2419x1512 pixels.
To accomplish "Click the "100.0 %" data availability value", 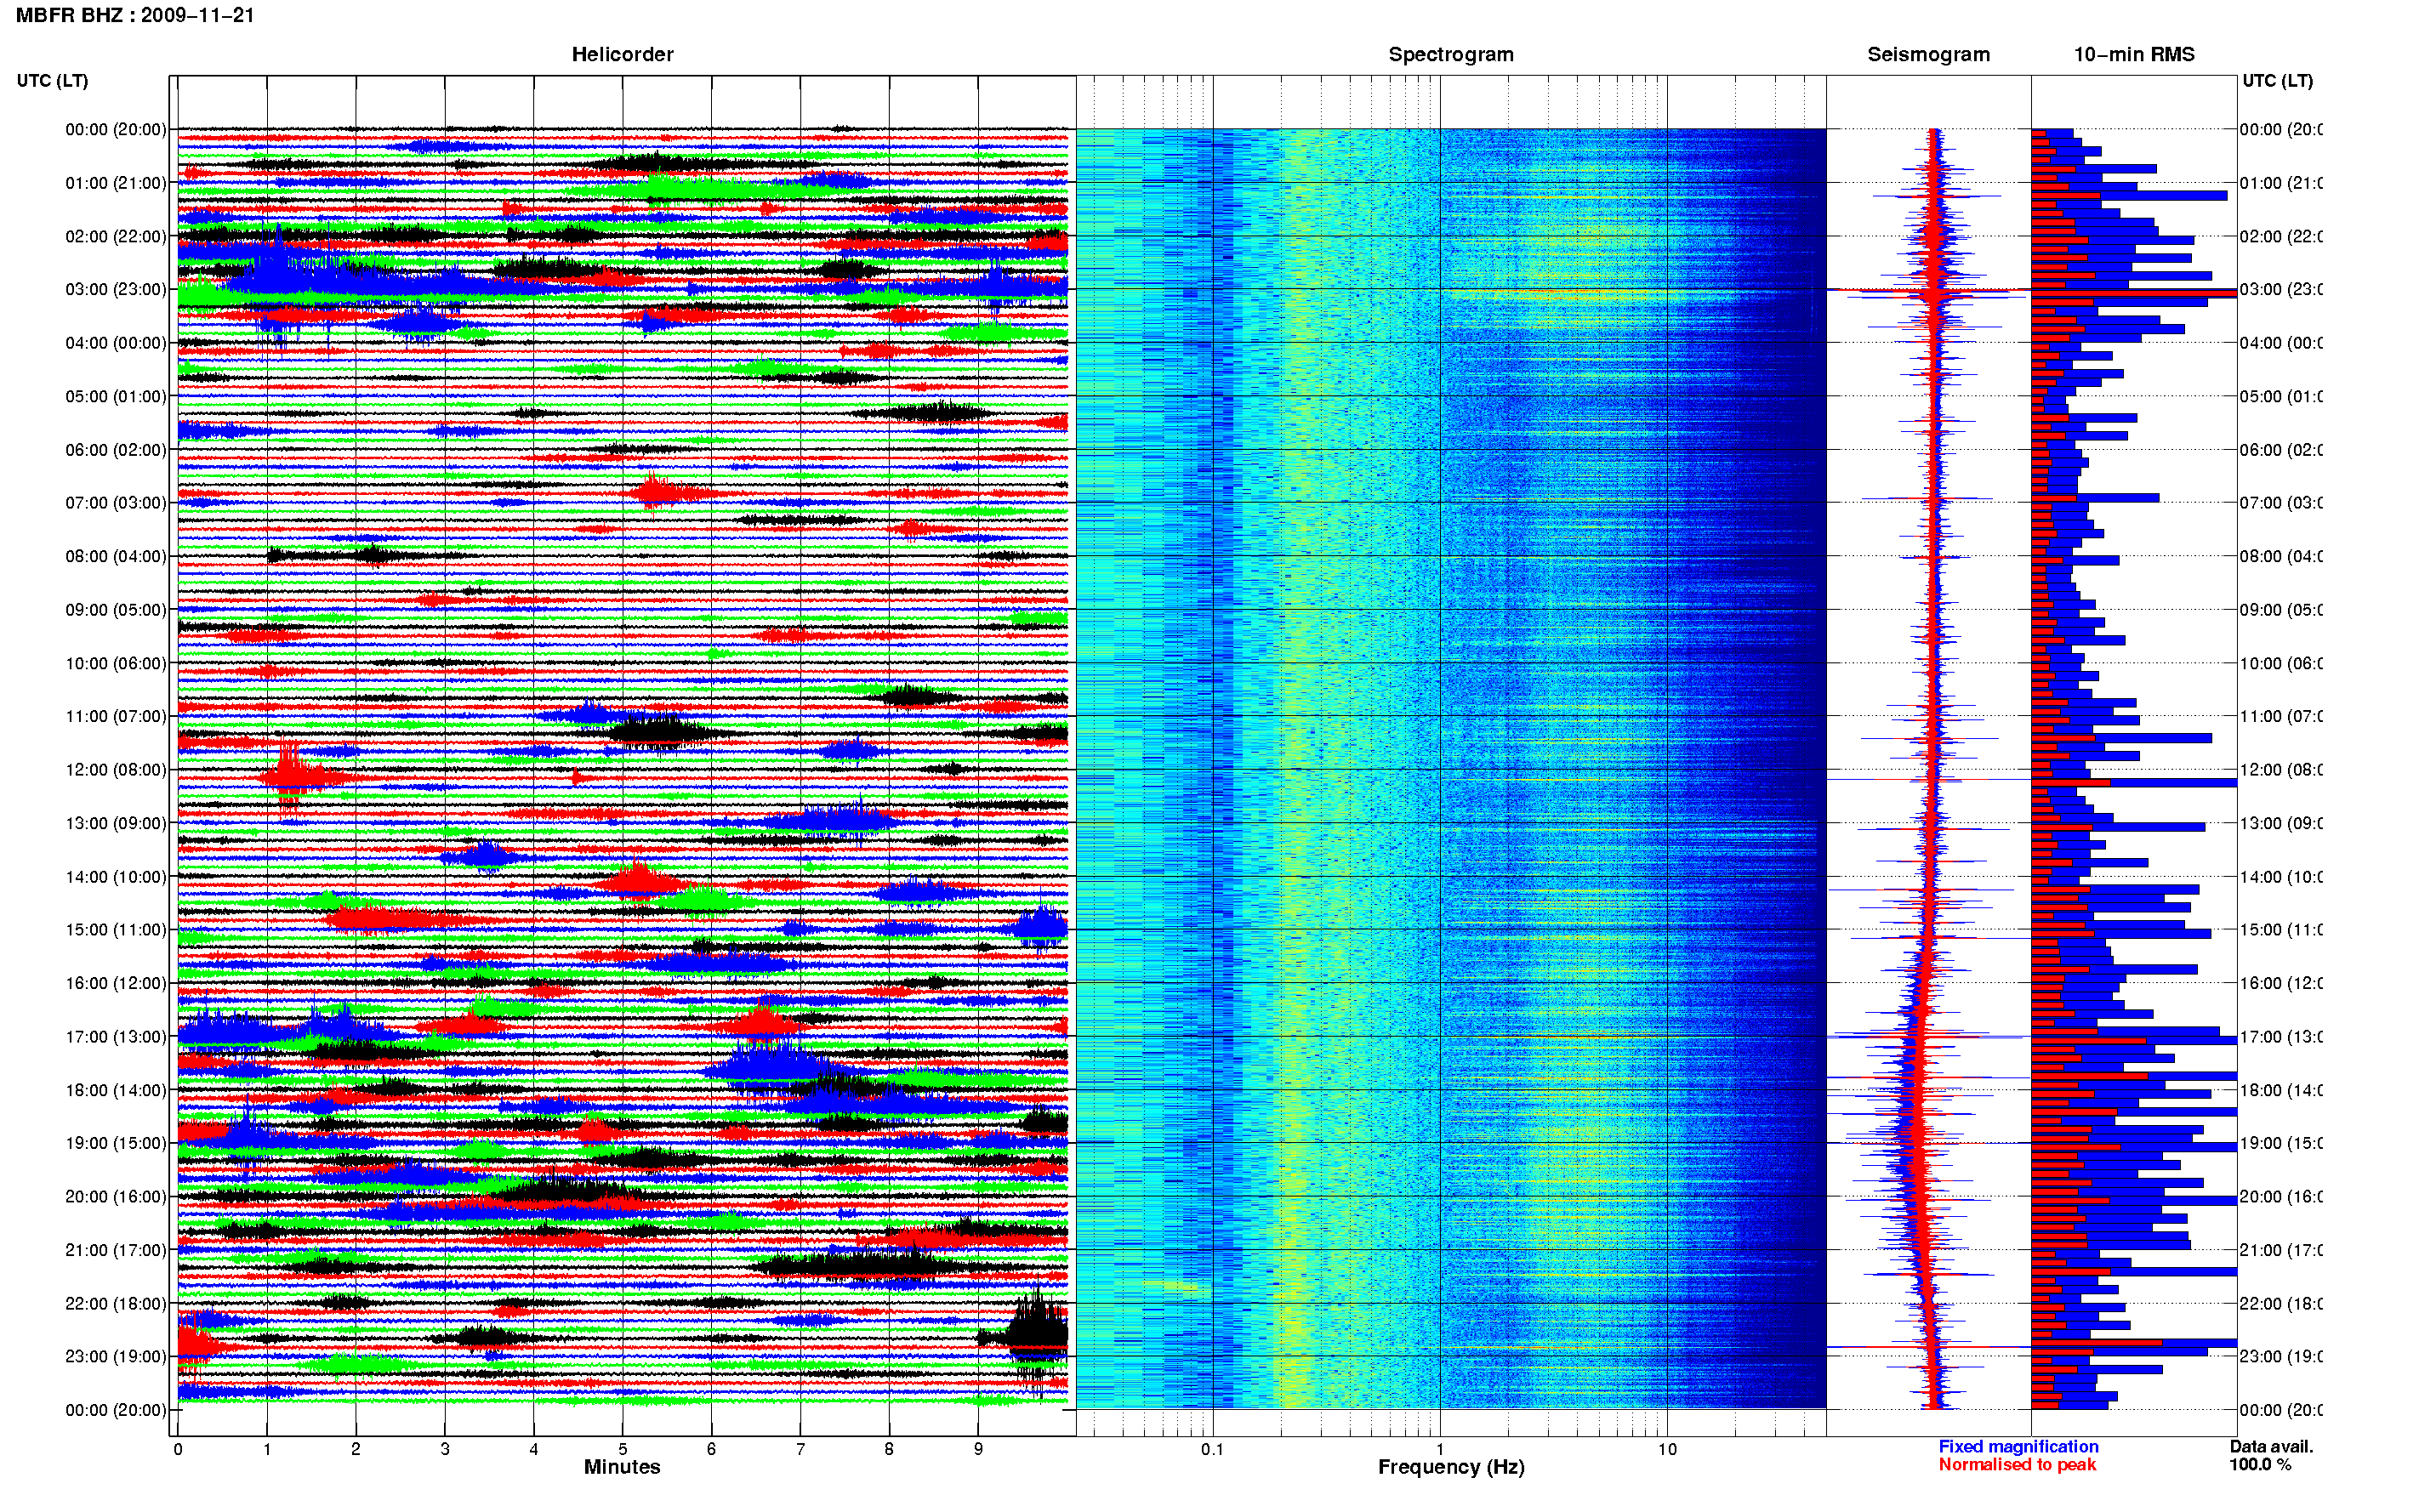I will 2260,1465.
